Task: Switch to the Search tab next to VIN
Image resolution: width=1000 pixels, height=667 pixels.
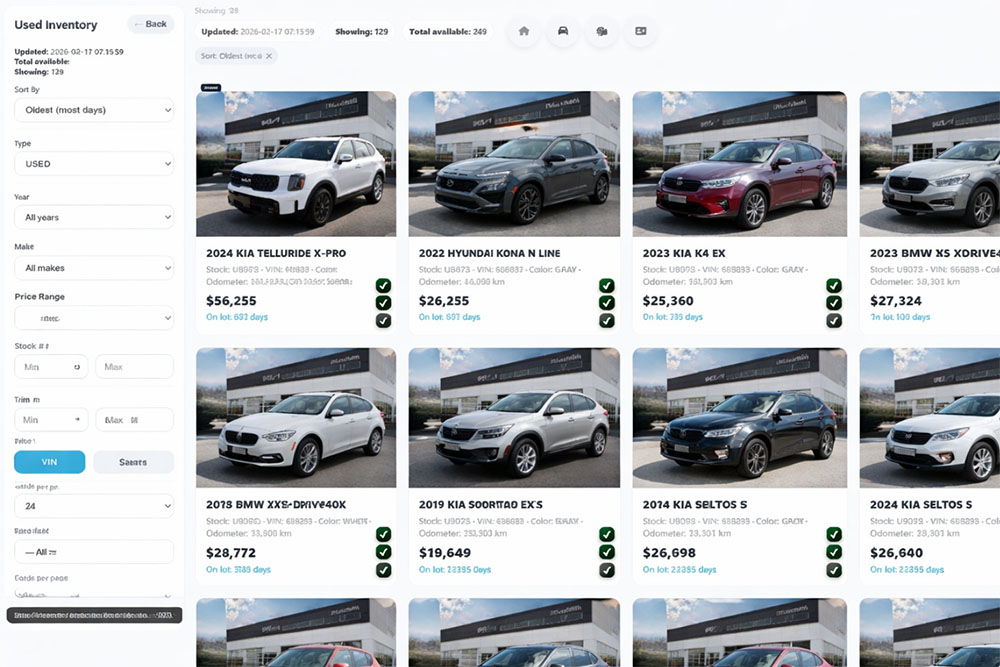Action: pos(133,461)
